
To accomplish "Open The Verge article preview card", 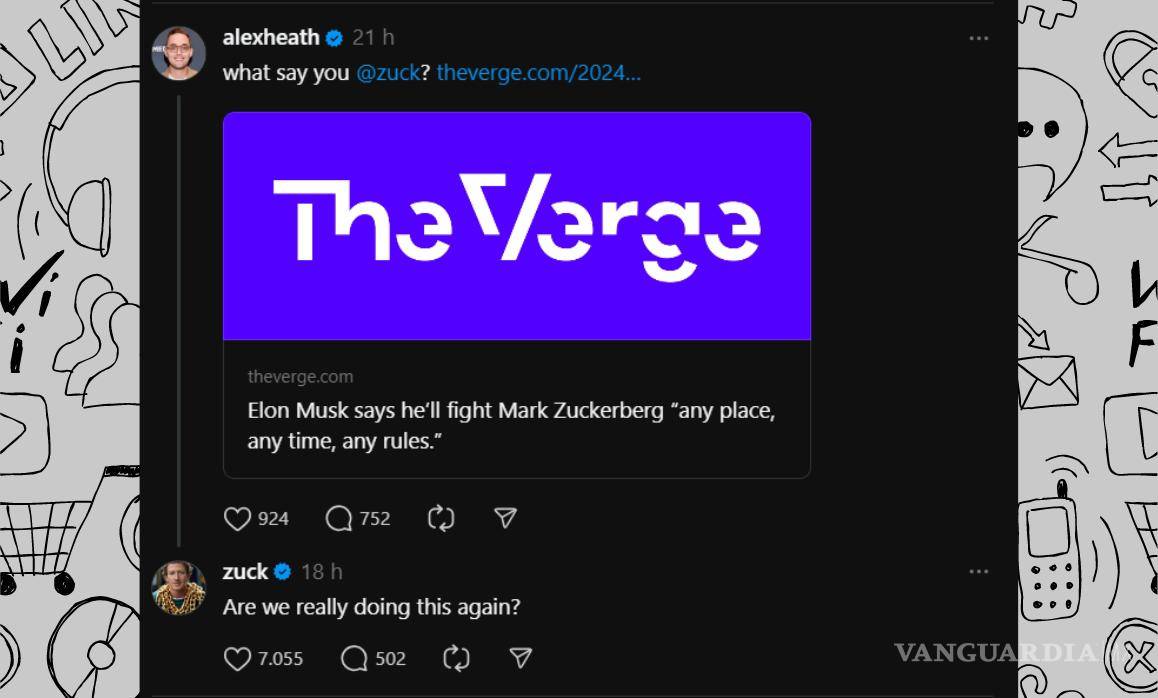I will (516, 293).
